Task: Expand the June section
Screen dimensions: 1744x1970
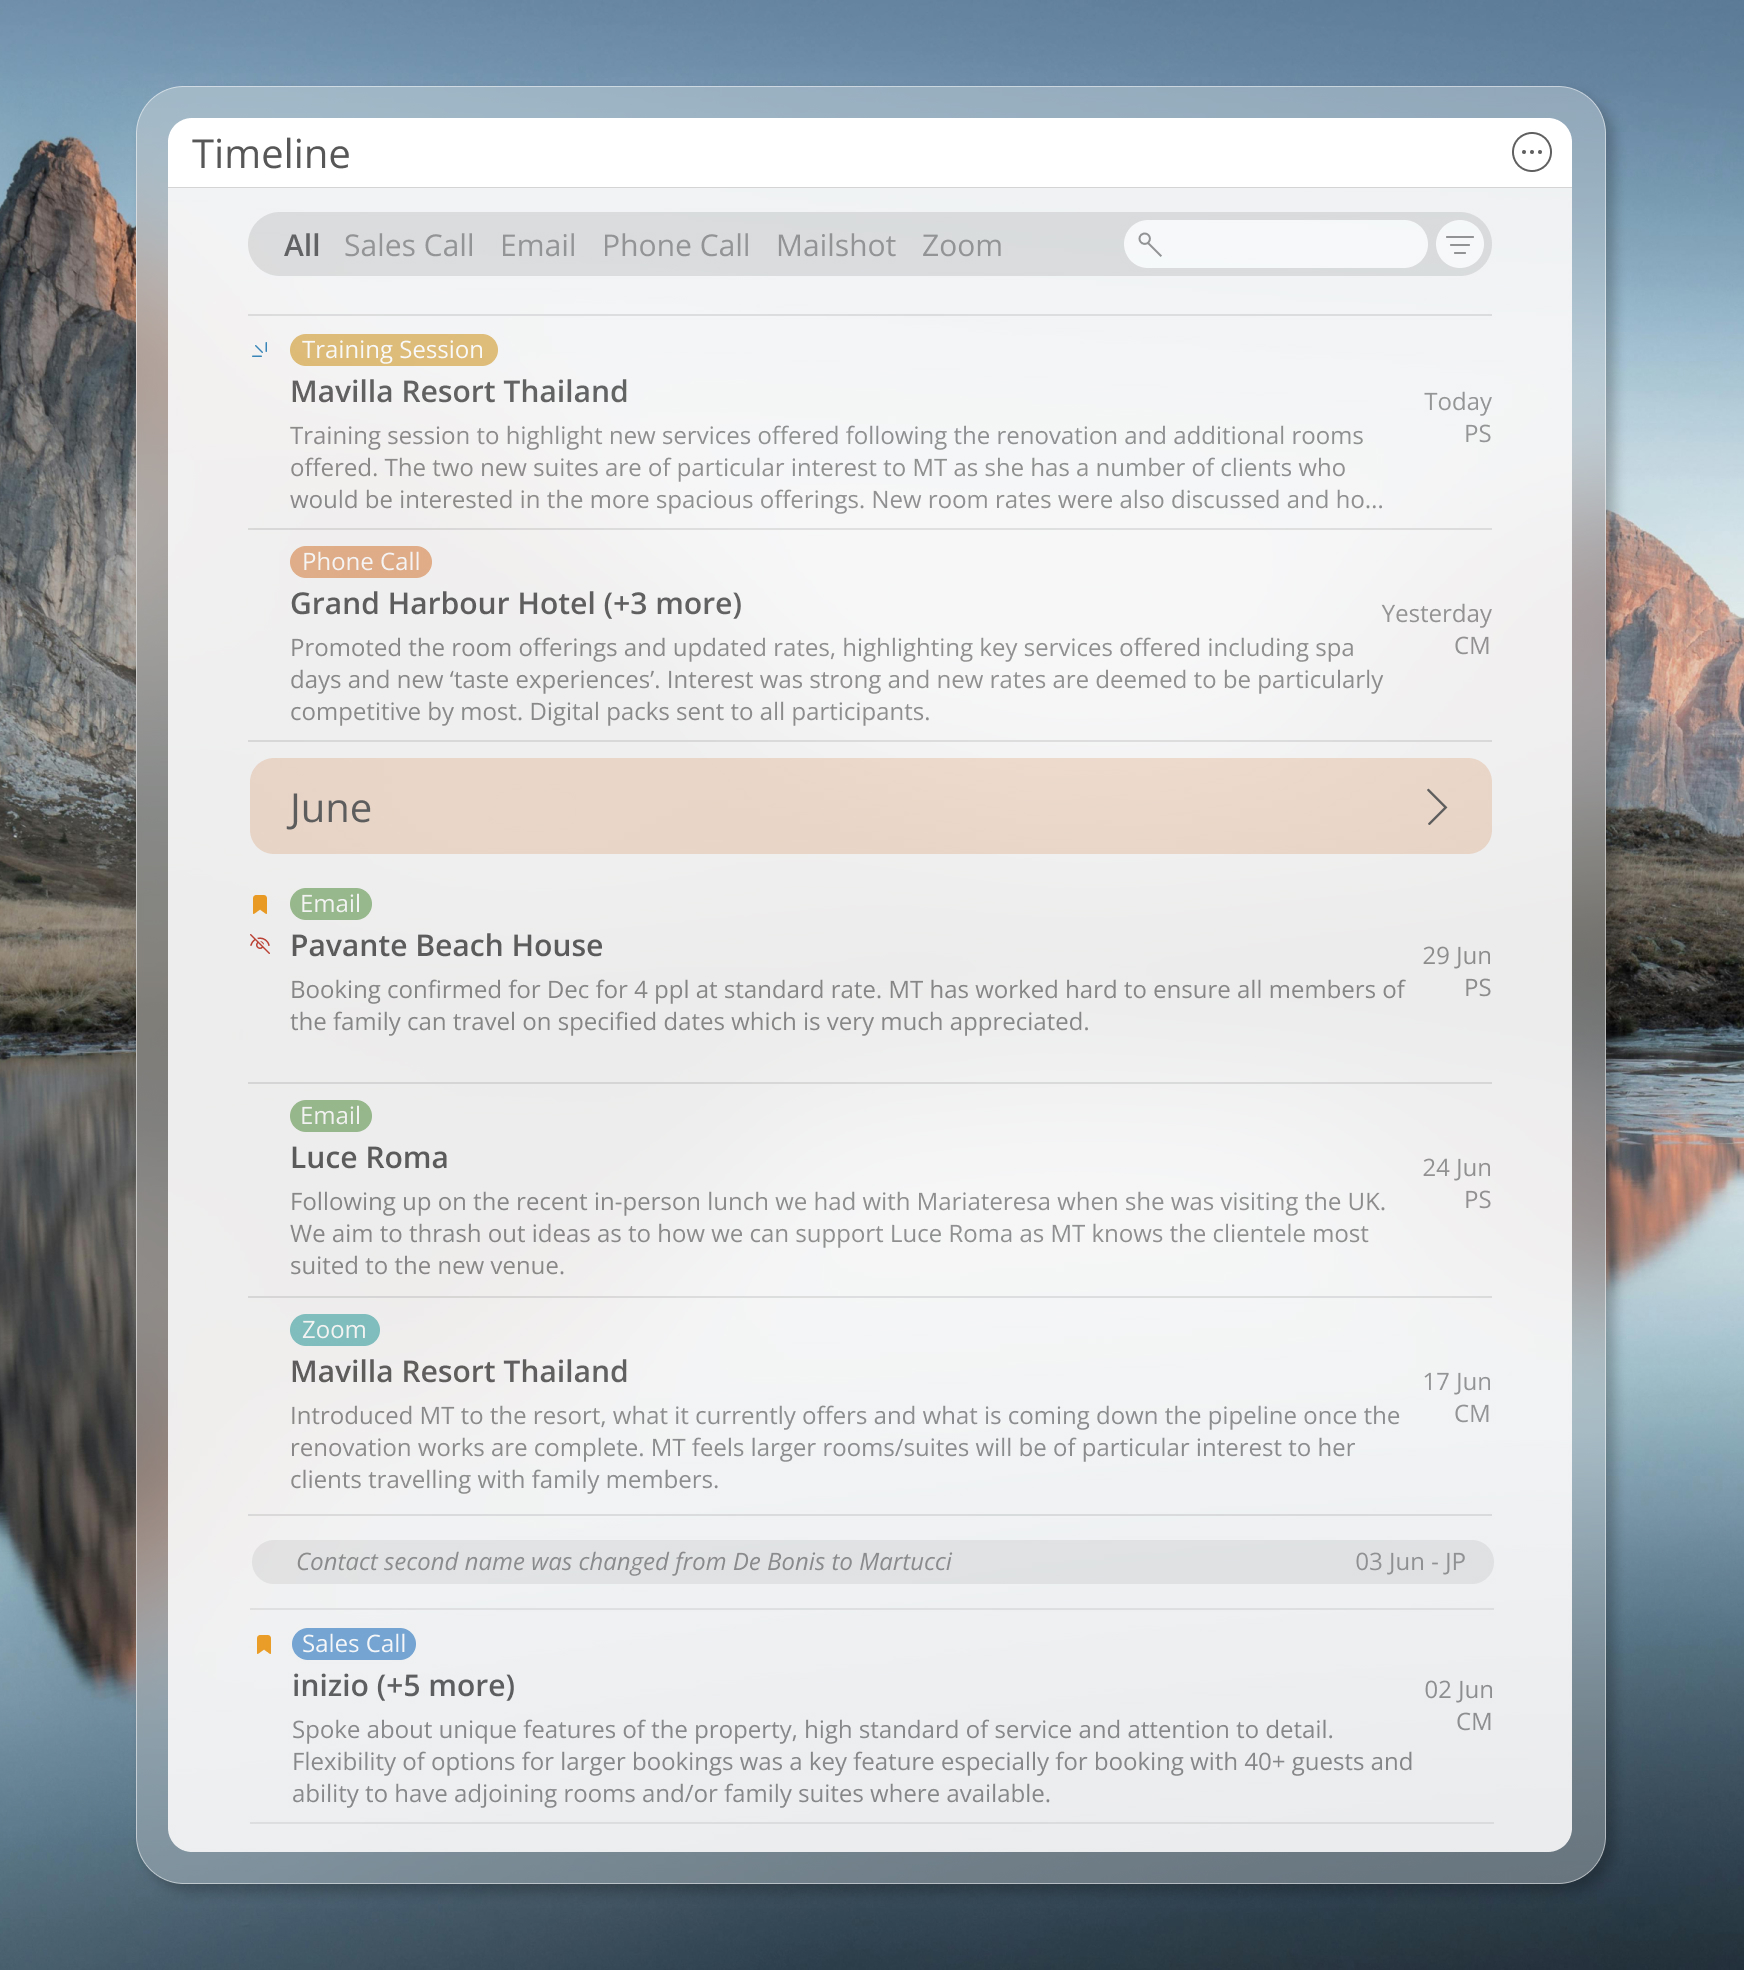Action: point(870,806)
